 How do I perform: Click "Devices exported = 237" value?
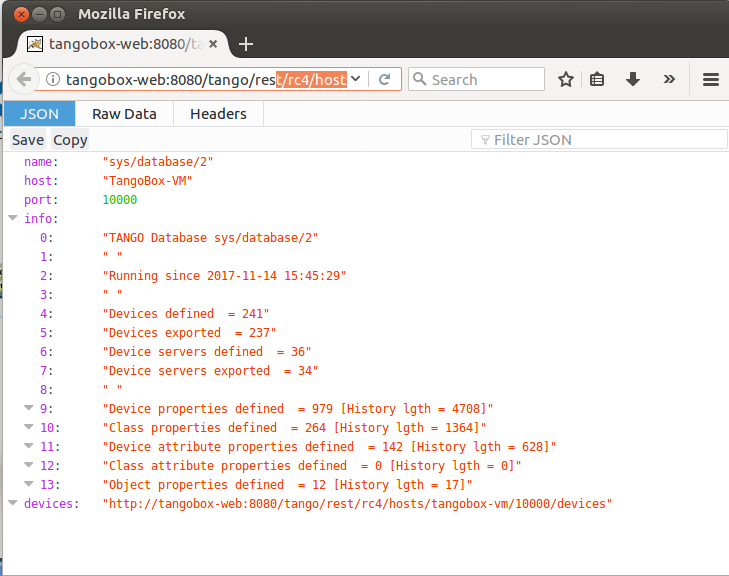[x=189, y=333]
